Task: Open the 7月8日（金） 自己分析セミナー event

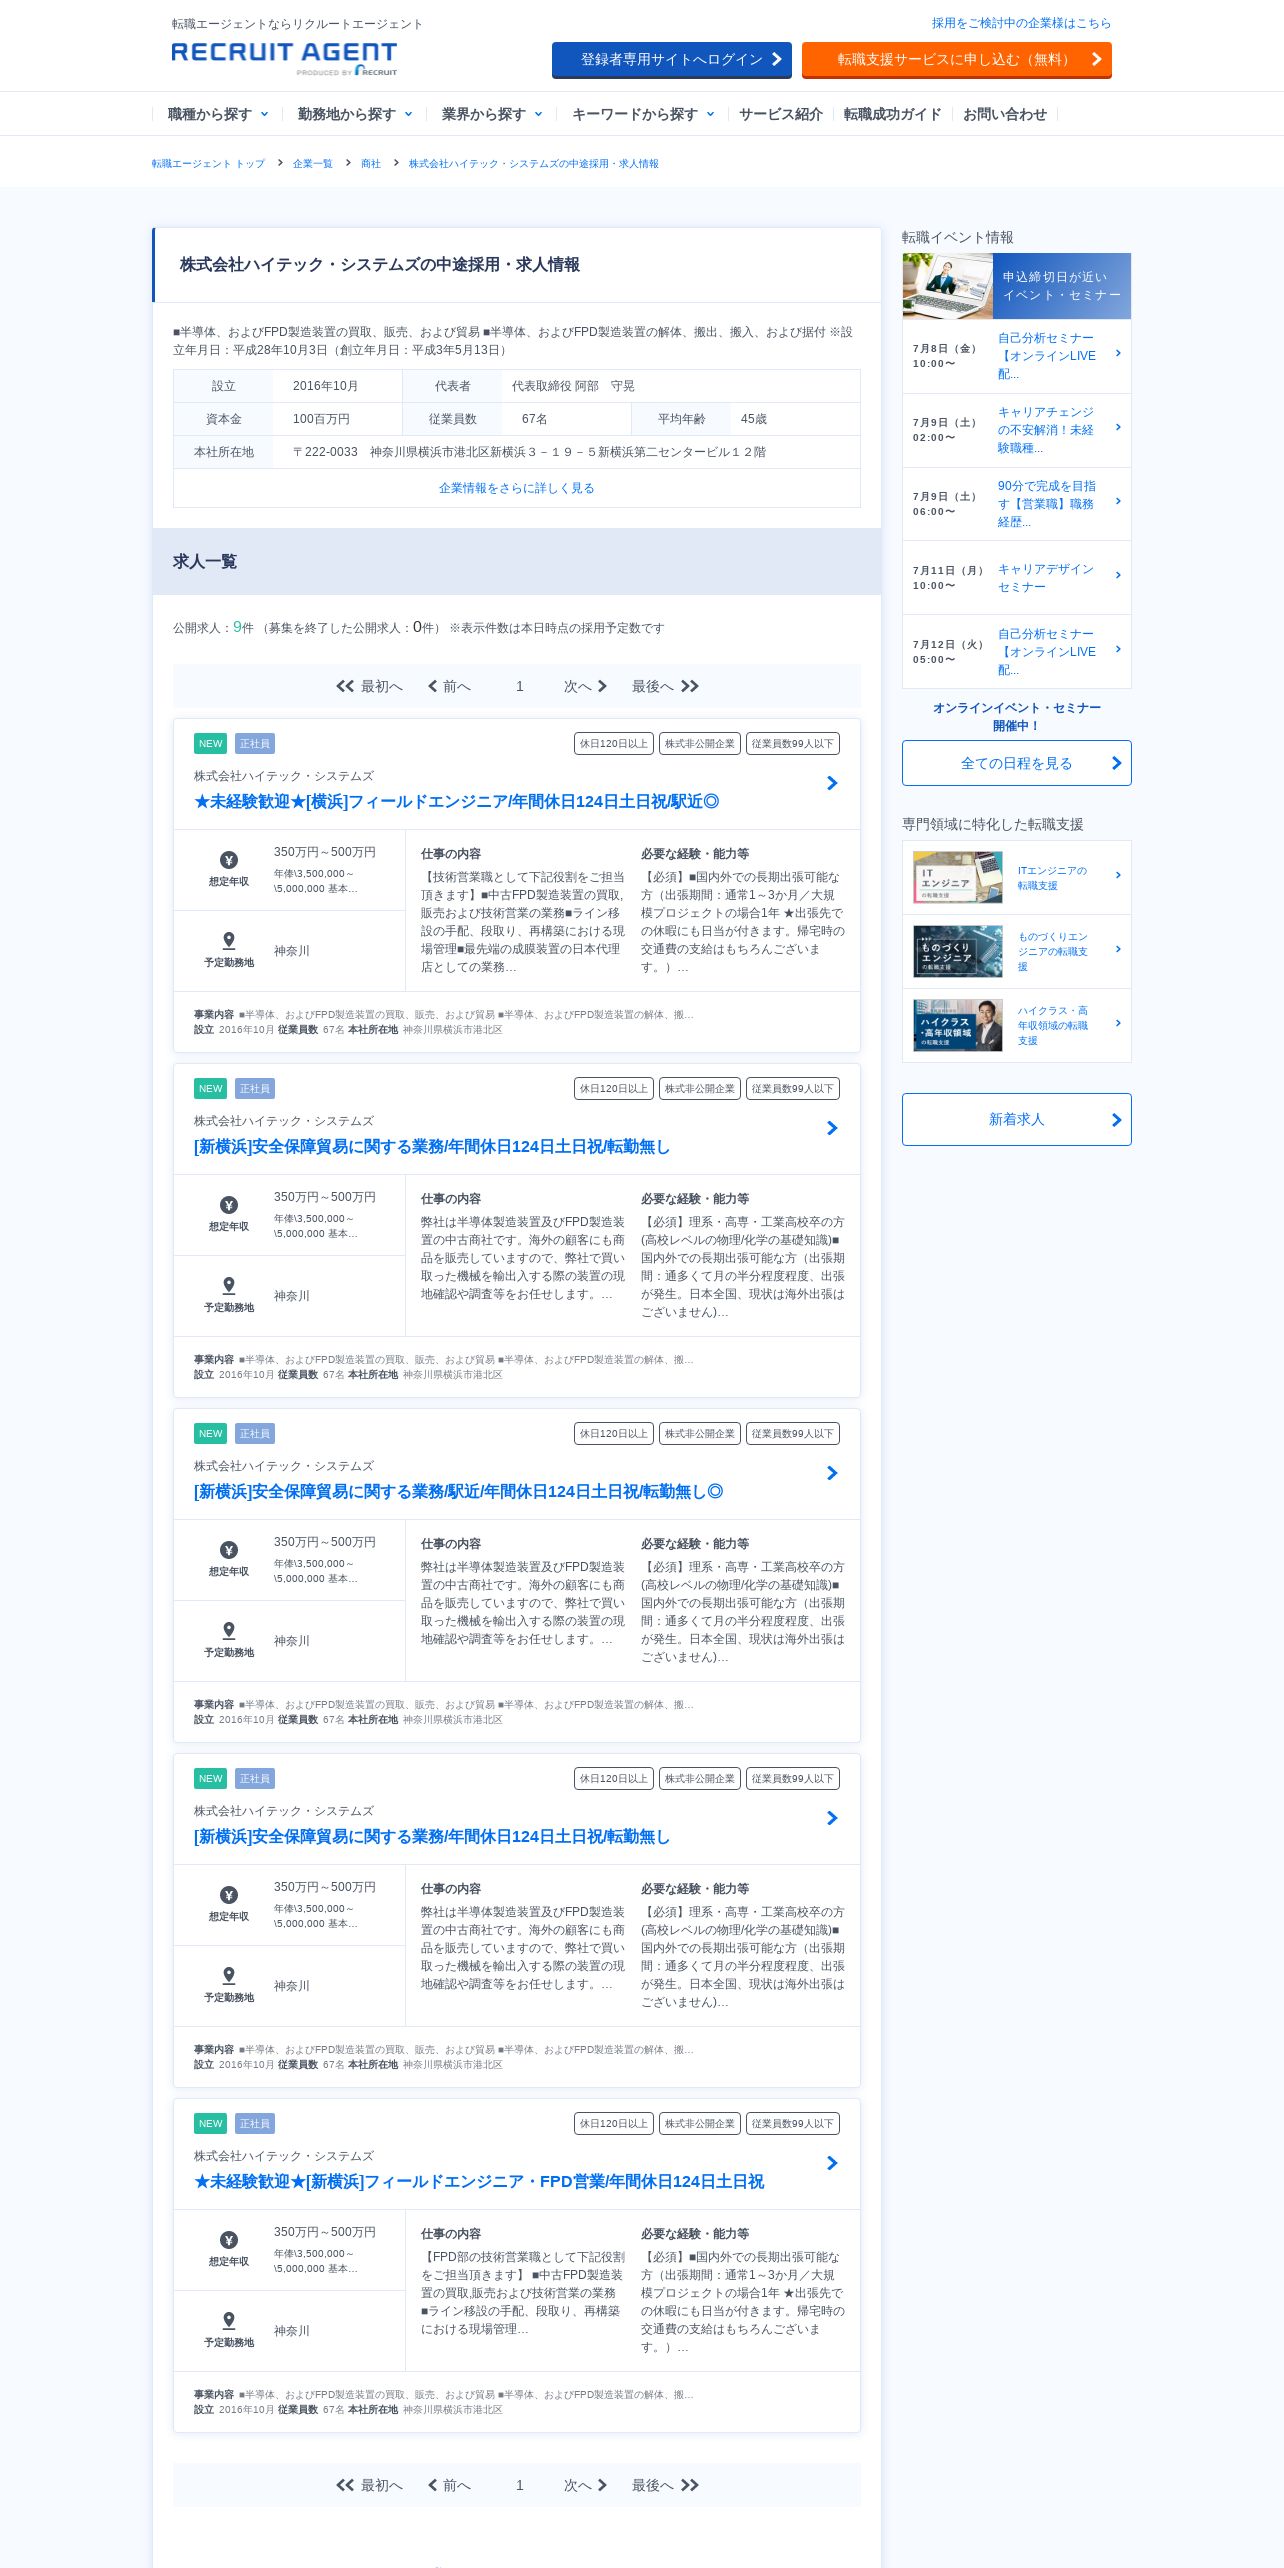Action: tap(1017, 356)
